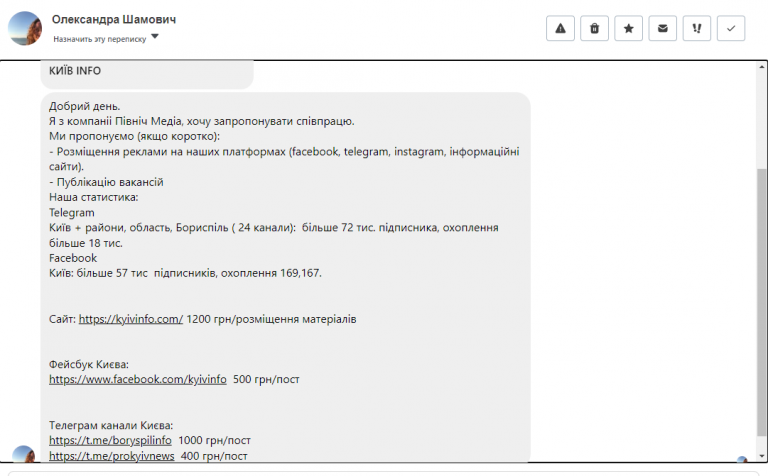This screenshot has width=768, height=476.
Task: Open the t.me/boryspilinfo Telegram link
Action: click(110, 440)
